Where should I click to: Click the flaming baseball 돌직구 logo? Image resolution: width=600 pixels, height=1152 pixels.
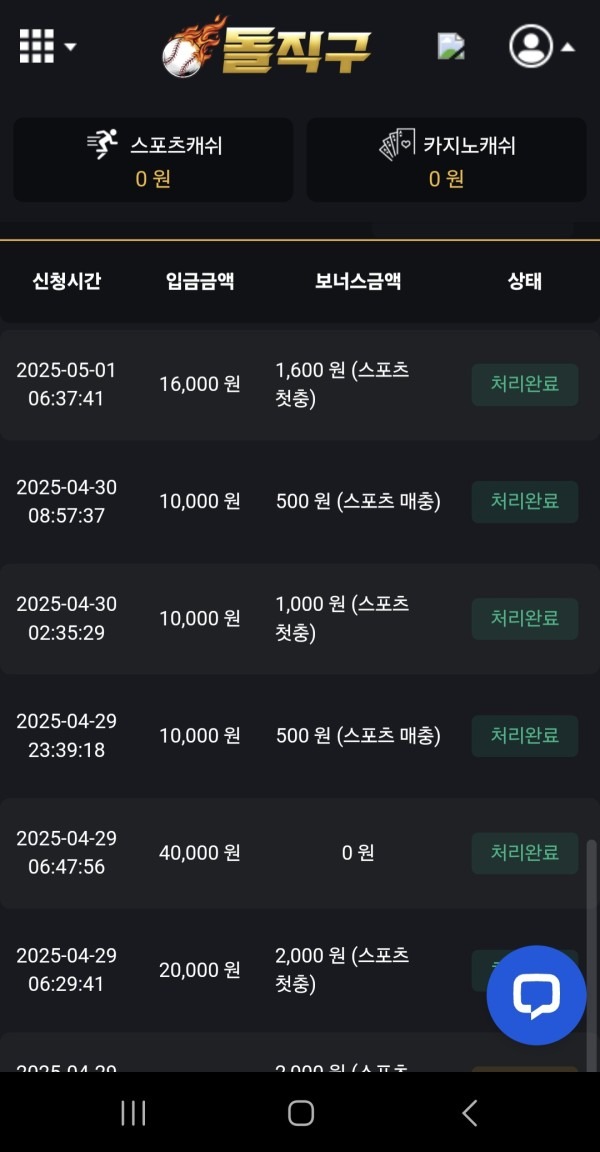coord(270,47)
